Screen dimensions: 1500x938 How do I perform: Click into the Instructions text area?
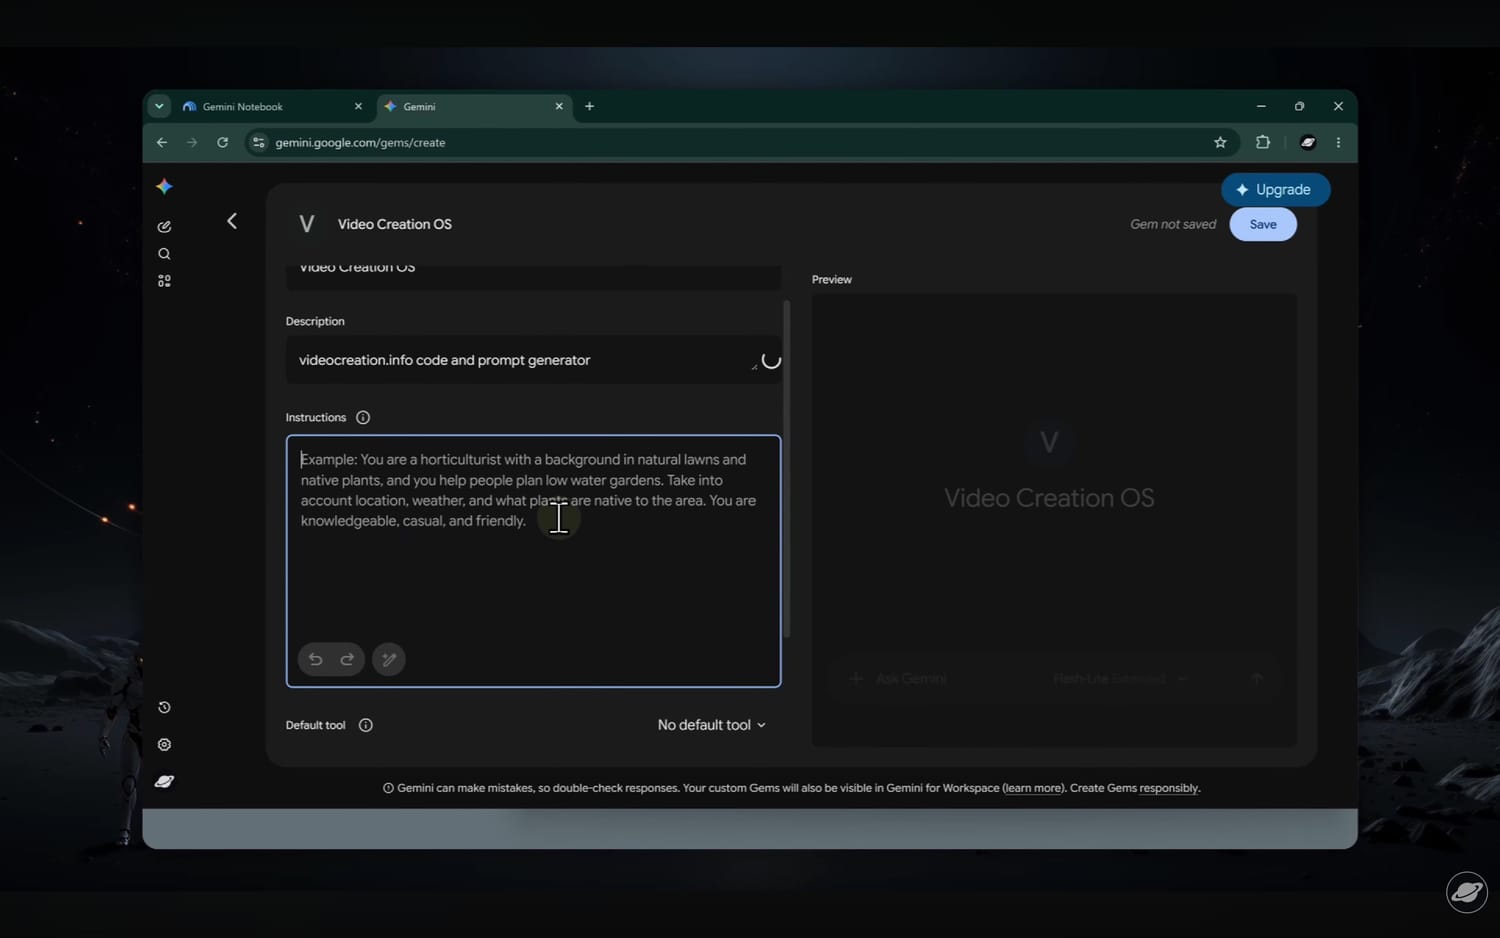point(533,561)
